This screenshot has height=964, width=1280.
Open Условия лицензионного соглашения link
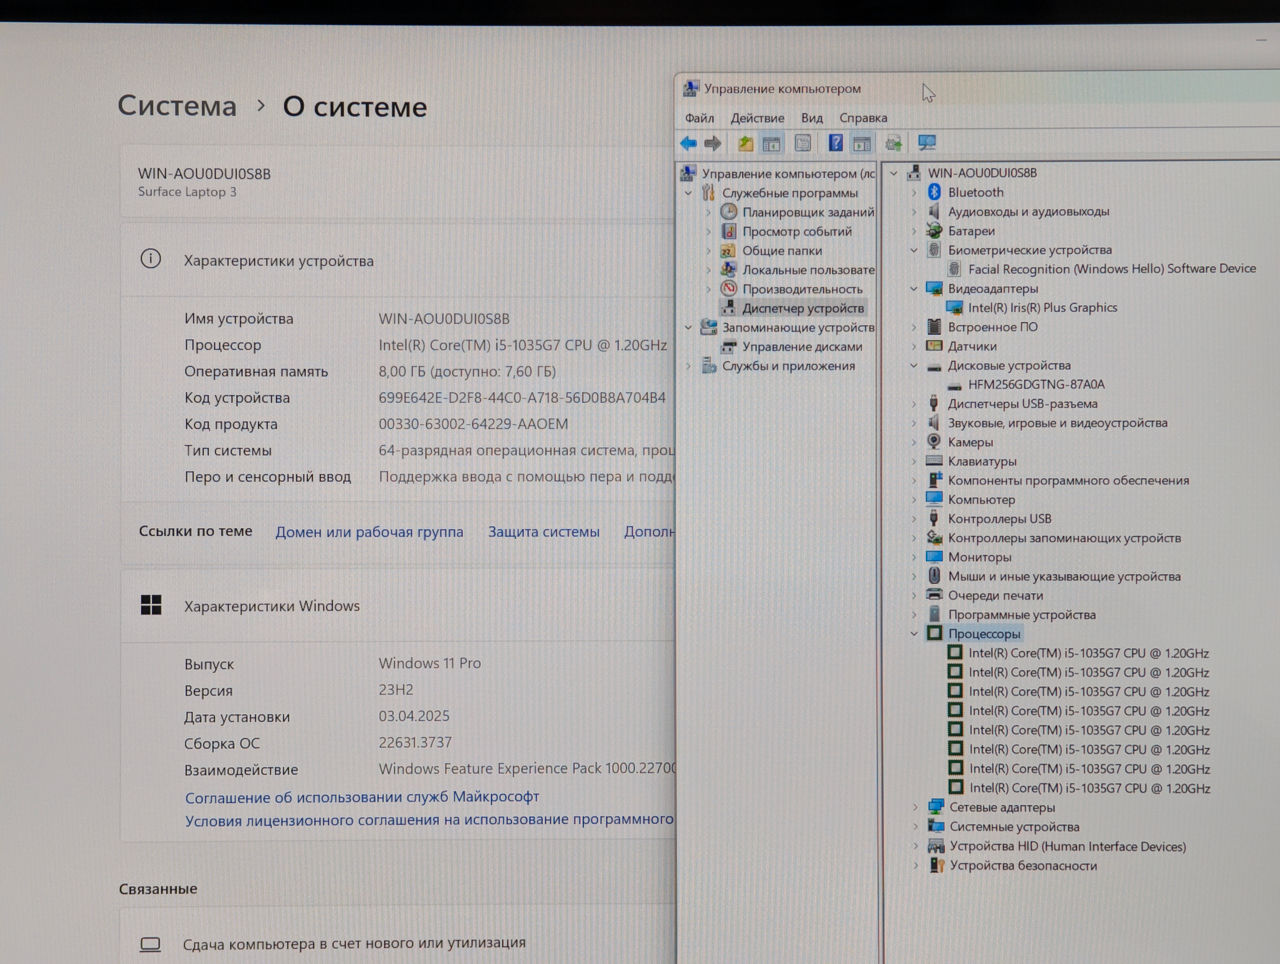click(430, 820)
